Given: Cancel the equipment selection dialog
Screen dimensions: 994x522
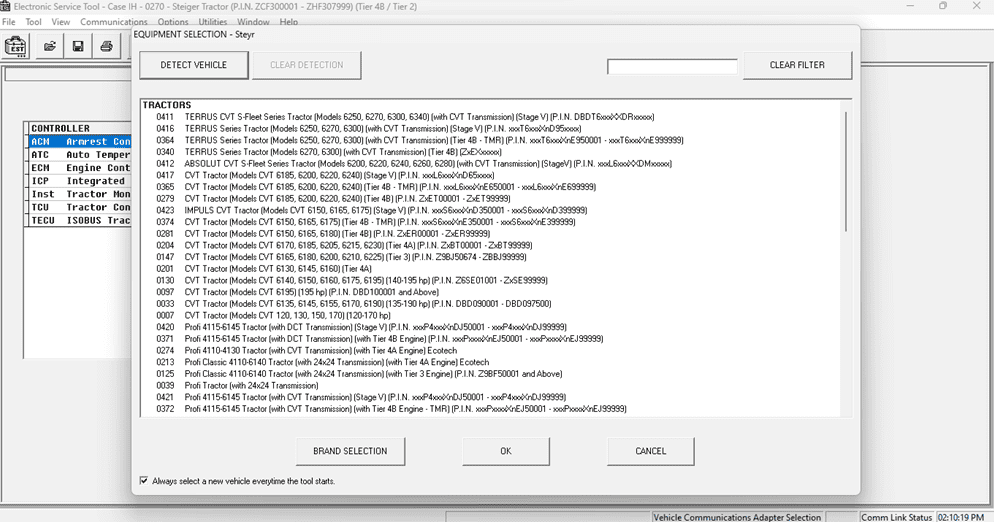Looking at the screenshot, I should pos(650,451).
